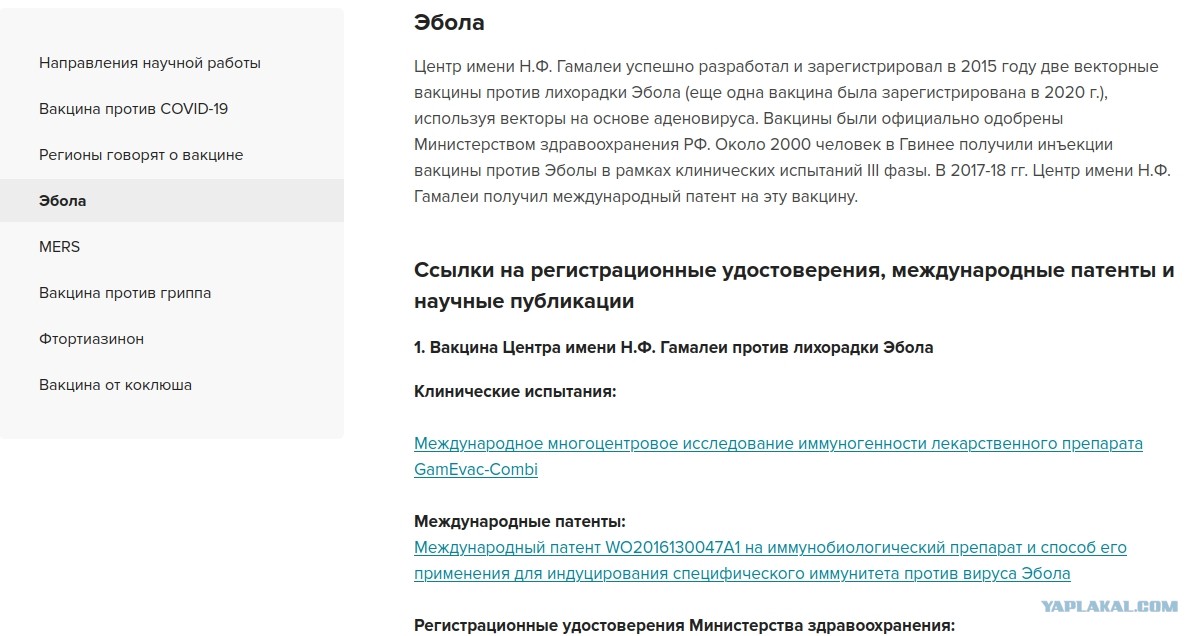Screen dimensions: 1204x636
Task: Open the GamEvac-Combi immunogenicity study link
Action: pos(777,443)
